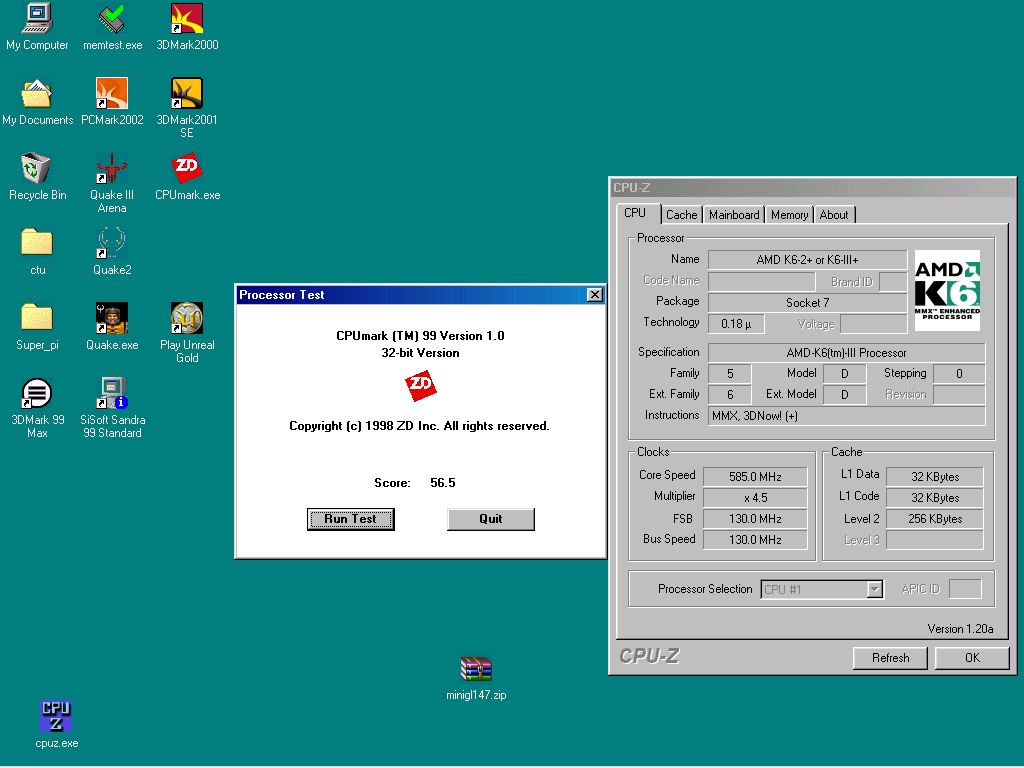Click the ZD logo in Processor Test

pos(421,386)
